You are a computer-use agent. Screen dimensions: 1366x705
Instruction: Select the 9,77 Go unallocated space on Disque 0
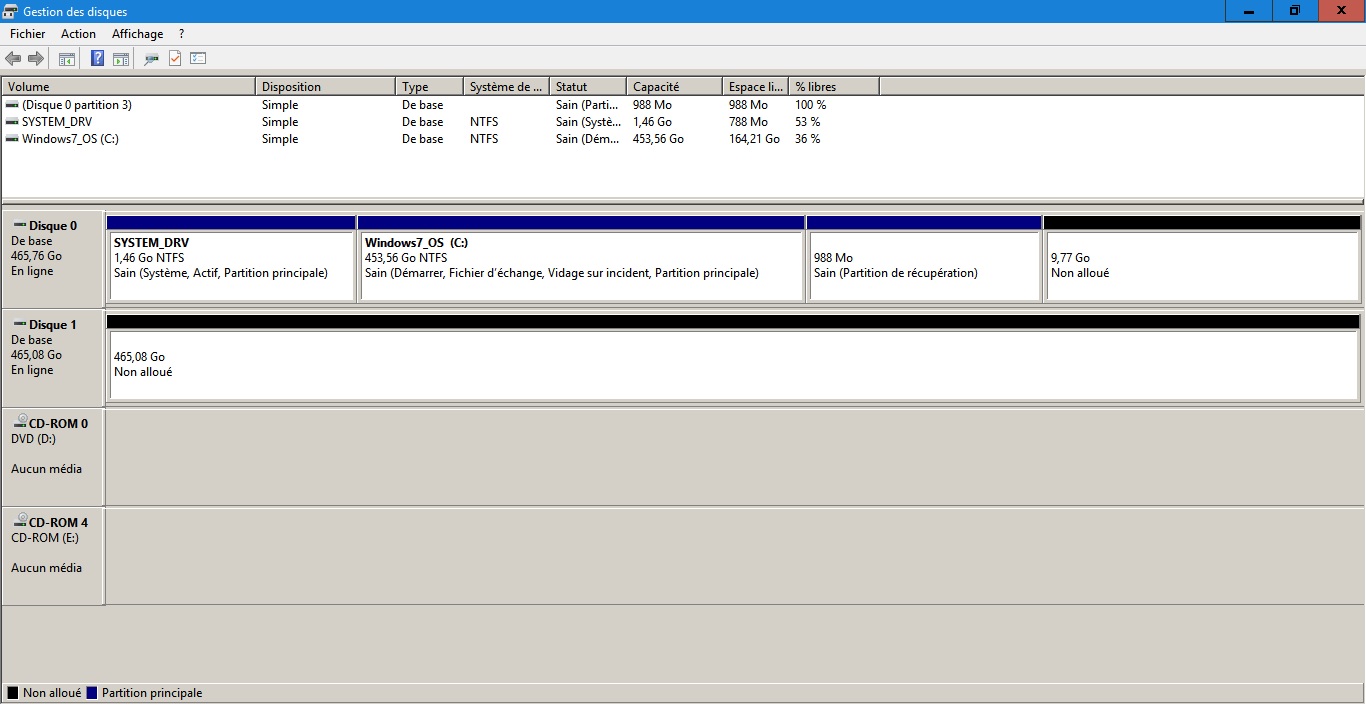1201,265
